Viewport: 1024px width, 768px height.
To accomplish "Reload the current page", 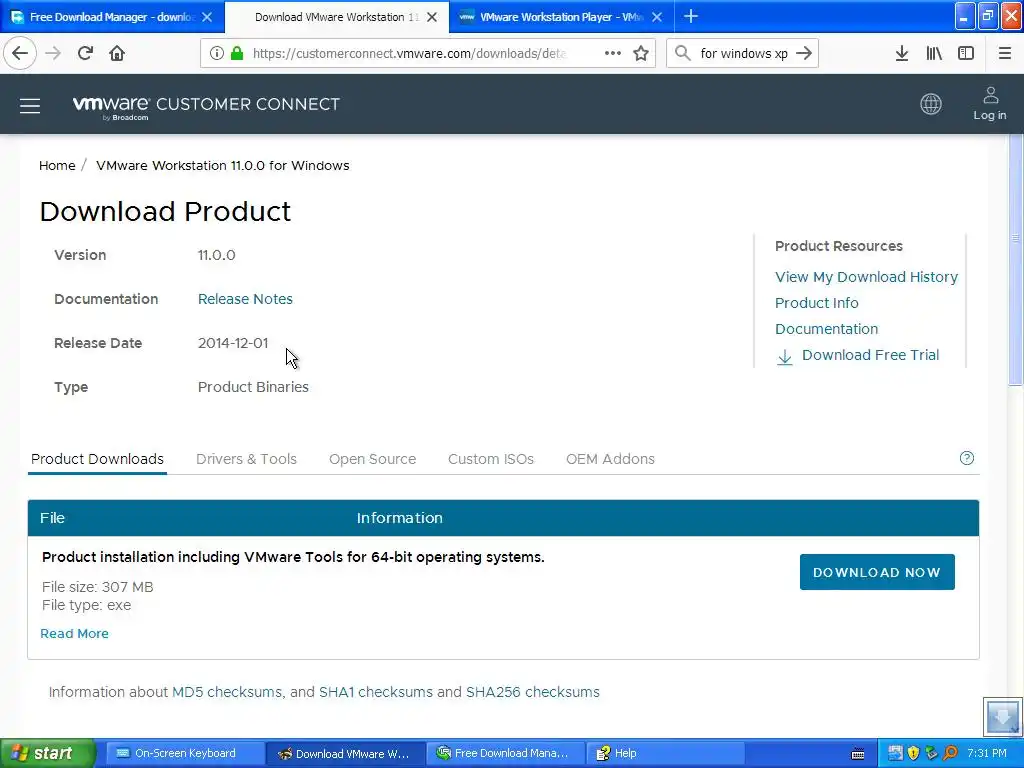I will (x=85, y=53).
